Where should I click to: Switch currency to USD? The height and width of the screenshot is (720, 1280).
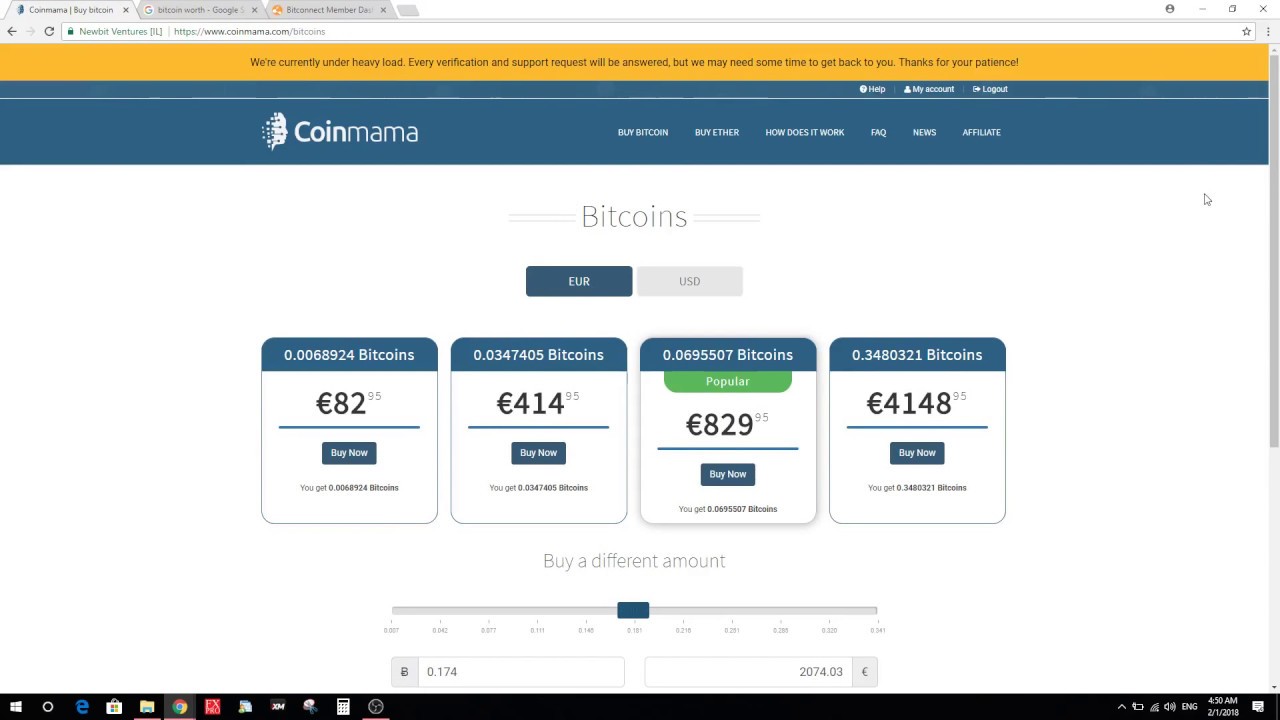pyautogui.click(x=689, y=281)
